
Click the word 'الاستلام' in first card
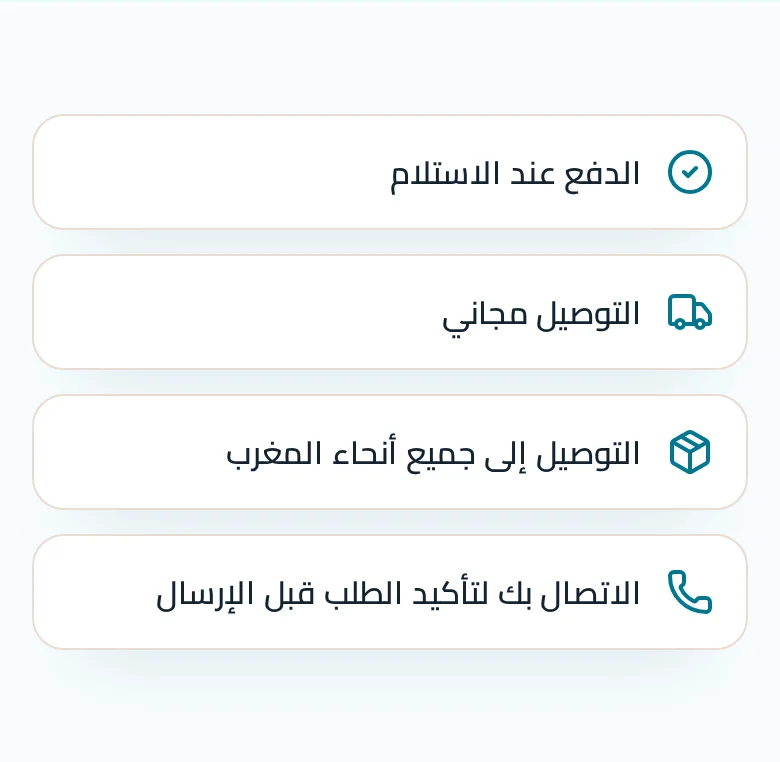(x=444, y=175)
